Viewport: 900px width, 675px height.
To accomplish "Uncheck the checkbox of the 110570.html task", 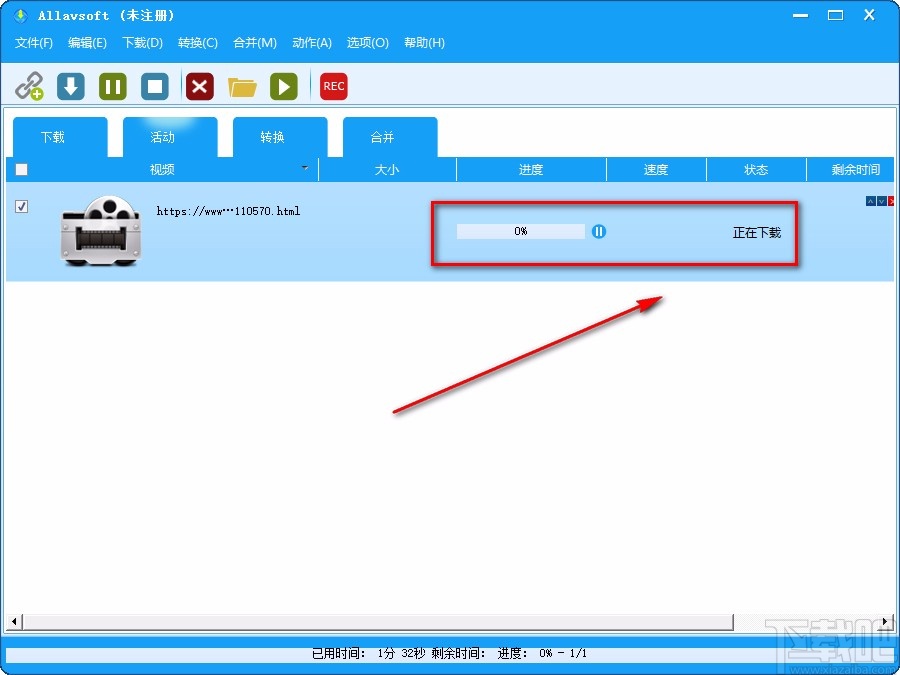I will tap(21, 206).
